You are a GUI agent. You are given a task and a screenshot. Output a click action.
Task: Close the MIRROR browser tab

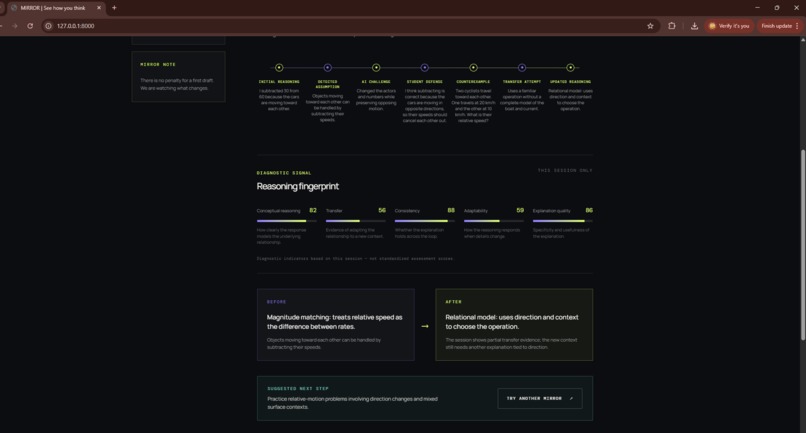pyautogui.click(x=99, y=8)
